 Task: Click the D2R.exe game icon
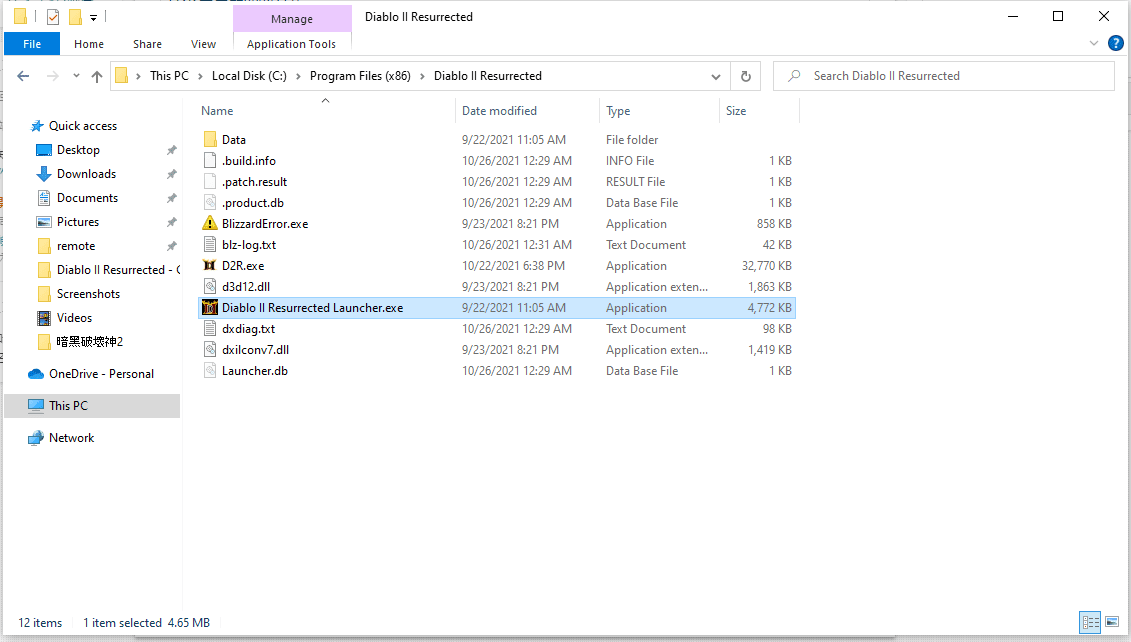(x=210, y=265)
